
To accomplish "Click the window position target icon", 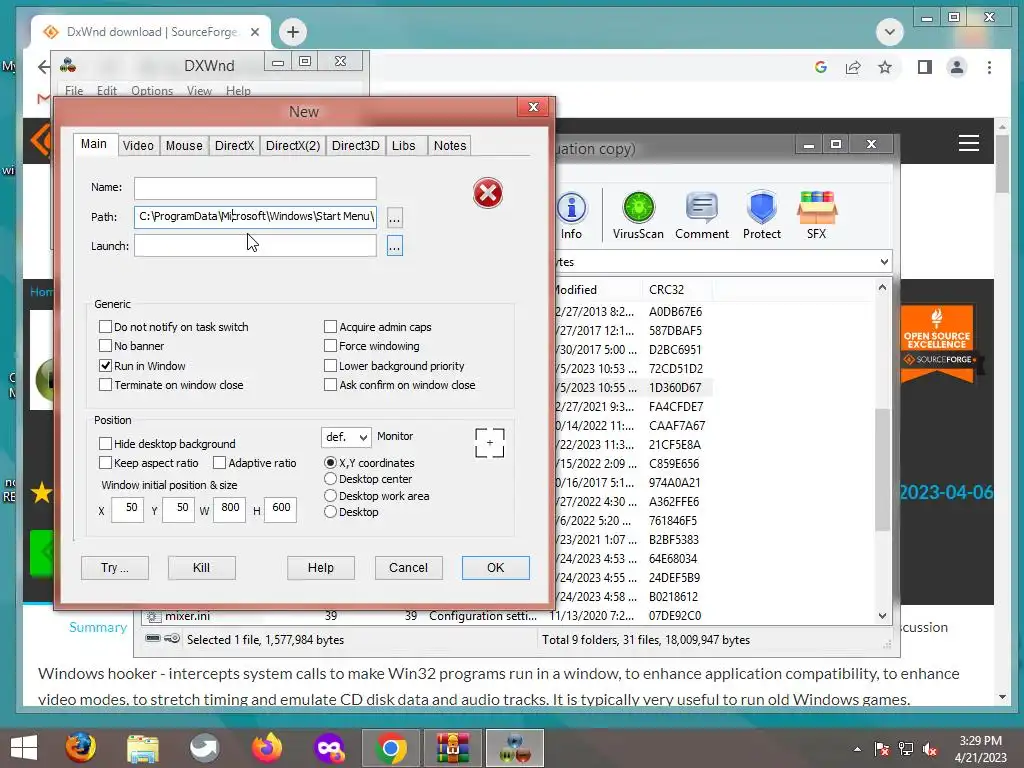I will [490, 443].
